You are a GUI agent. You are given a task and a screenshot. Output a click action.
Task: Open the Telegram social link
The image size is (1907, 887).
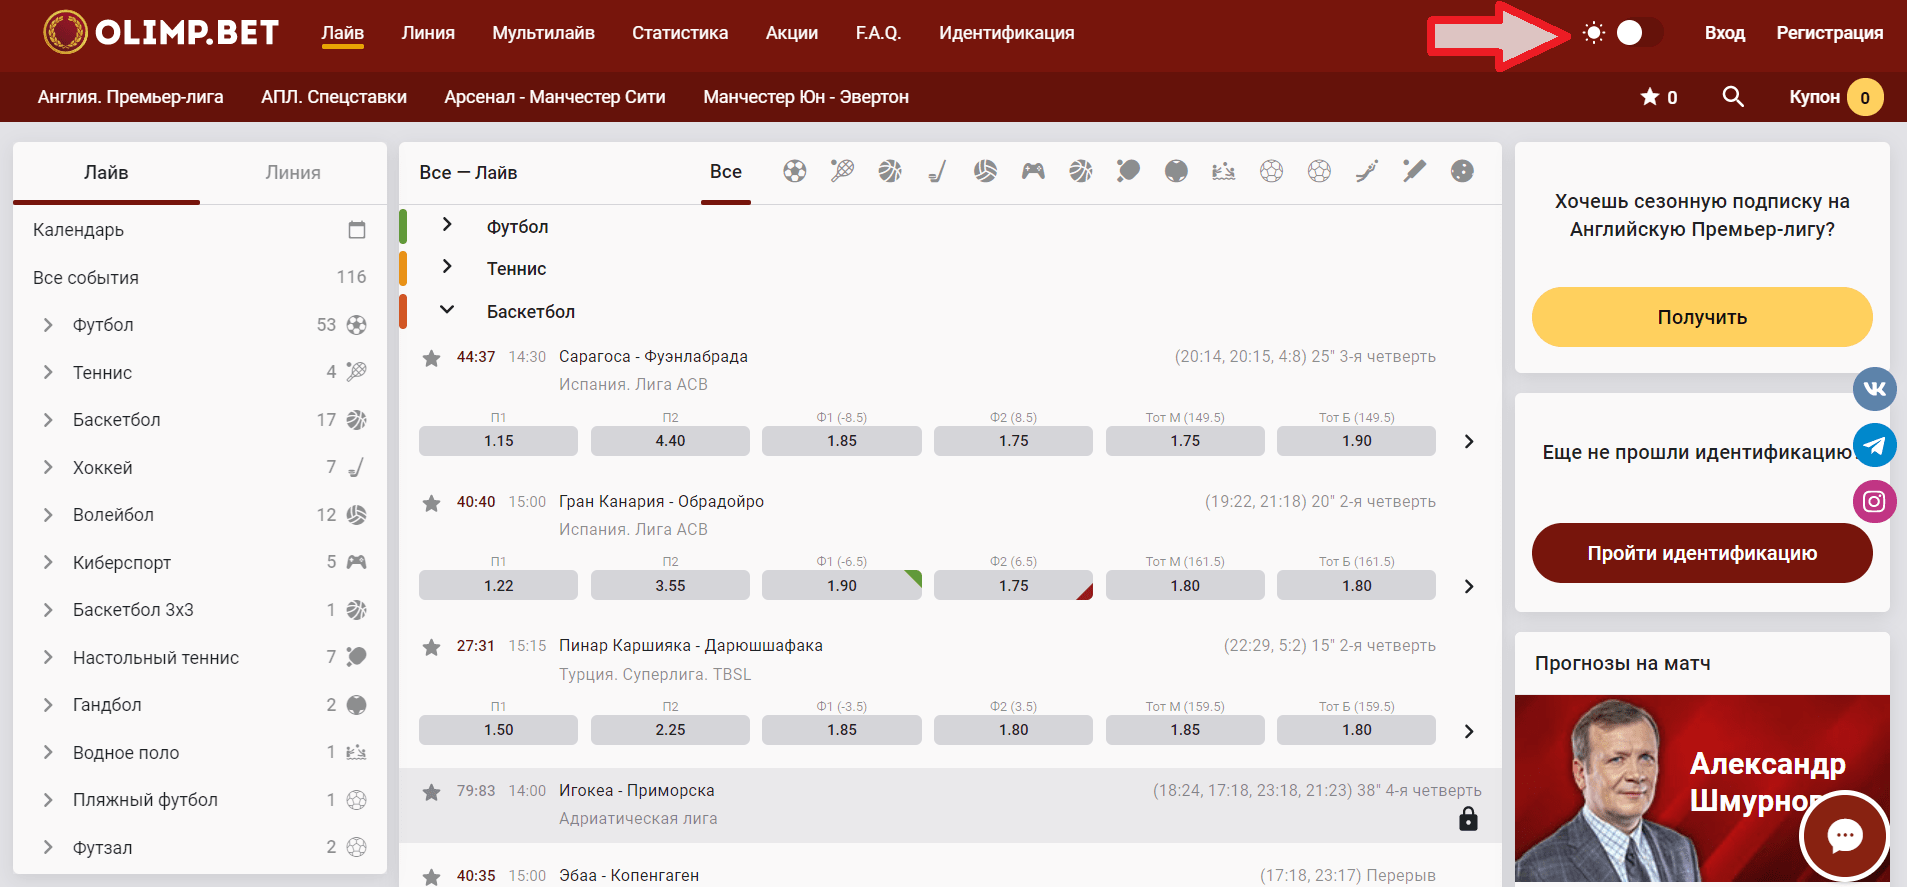pos(1874,445)
